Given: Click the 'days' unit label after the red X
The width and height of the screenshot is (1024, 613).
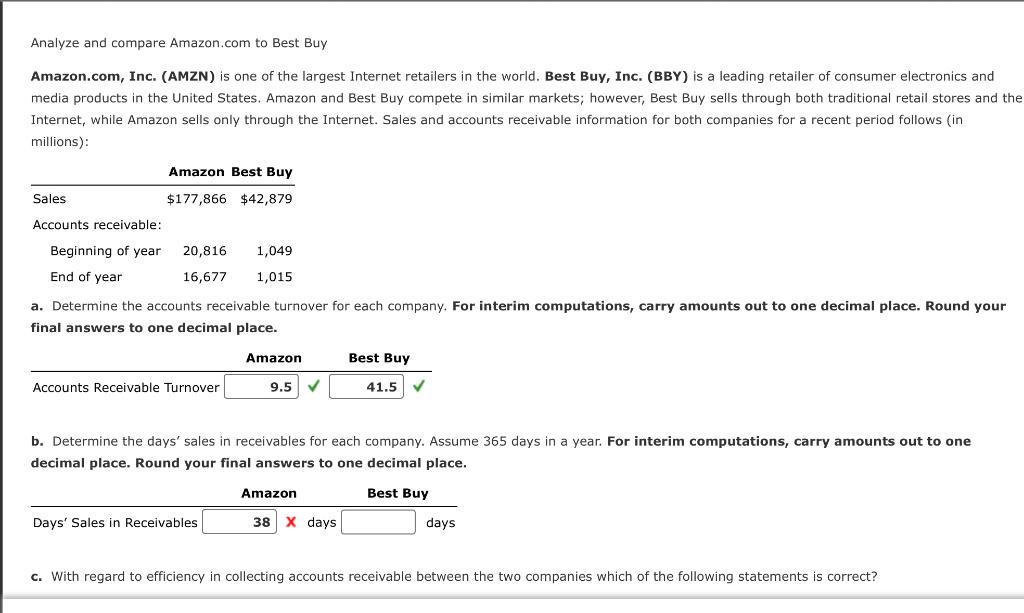Looking at the screenshot, I should pos(321,522).
